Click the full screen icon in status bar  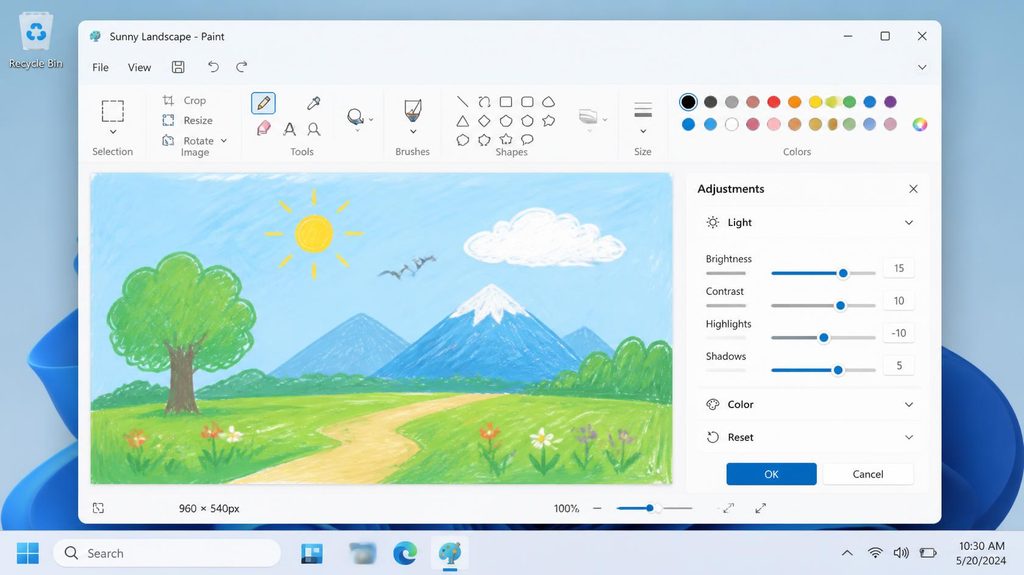(760, 508)
